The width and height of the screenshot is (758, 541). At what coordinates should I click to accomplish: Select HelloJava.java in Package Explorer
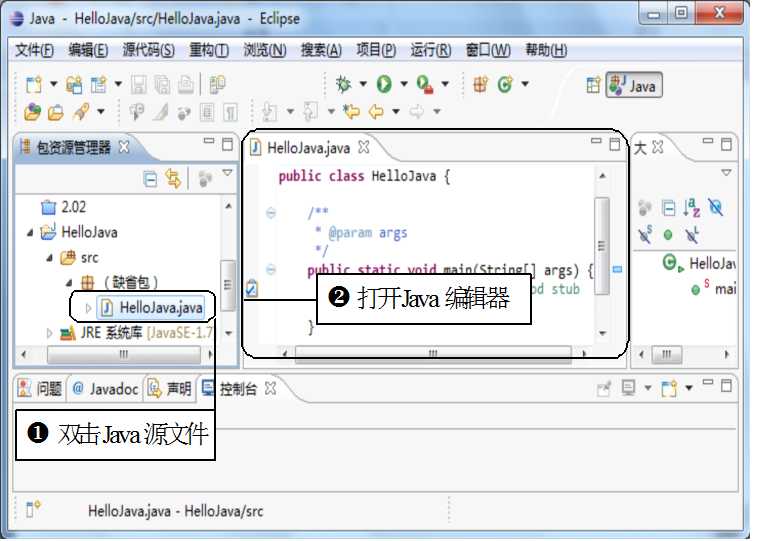click(152, 307)
